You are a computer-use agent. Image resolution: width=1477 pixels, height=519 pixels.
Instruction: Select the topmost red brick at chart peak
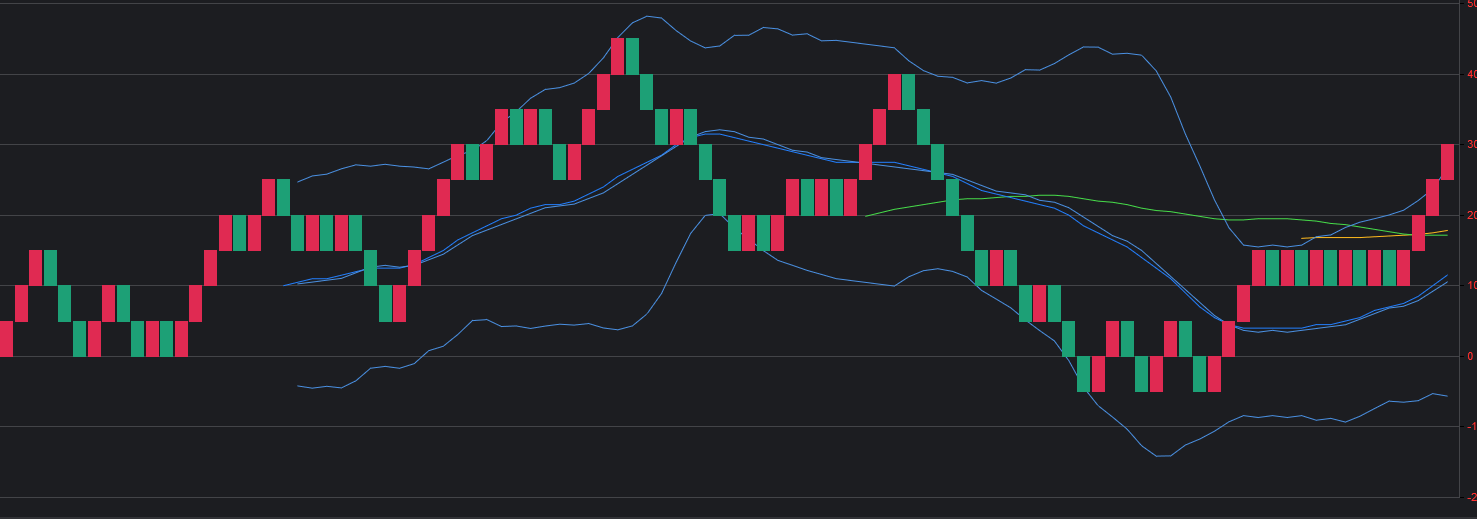click(x=617, y=56)
